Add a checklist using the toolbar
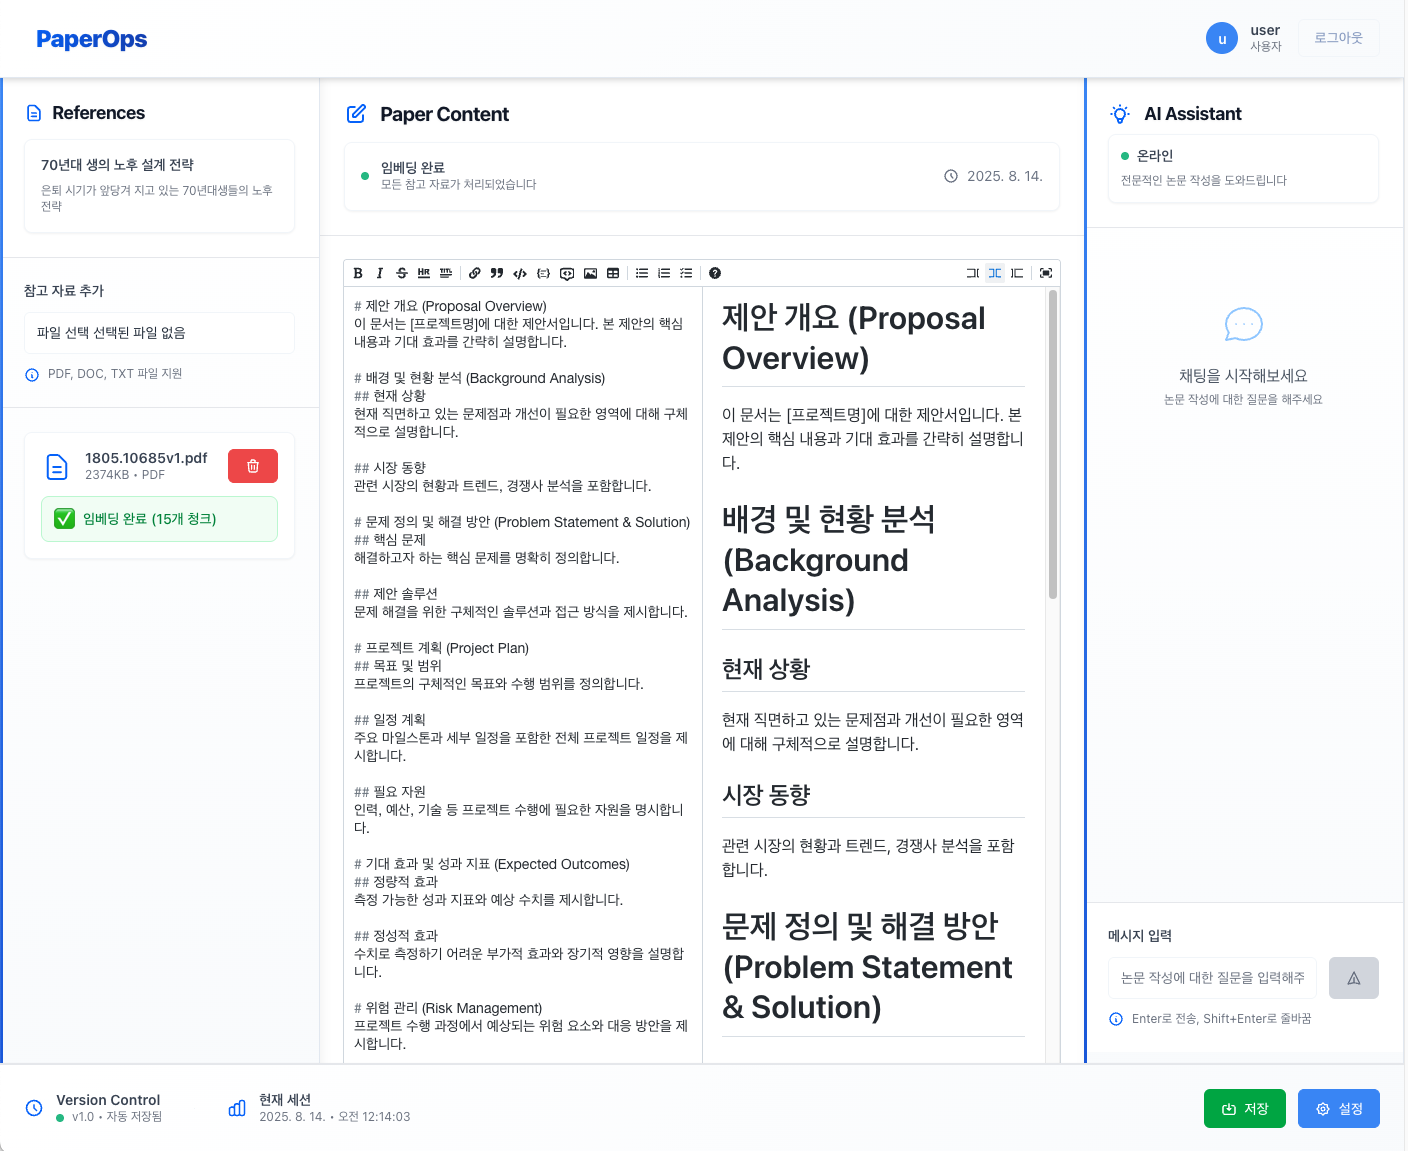This screenshot has height=1151, width=1408. [686, 273]
